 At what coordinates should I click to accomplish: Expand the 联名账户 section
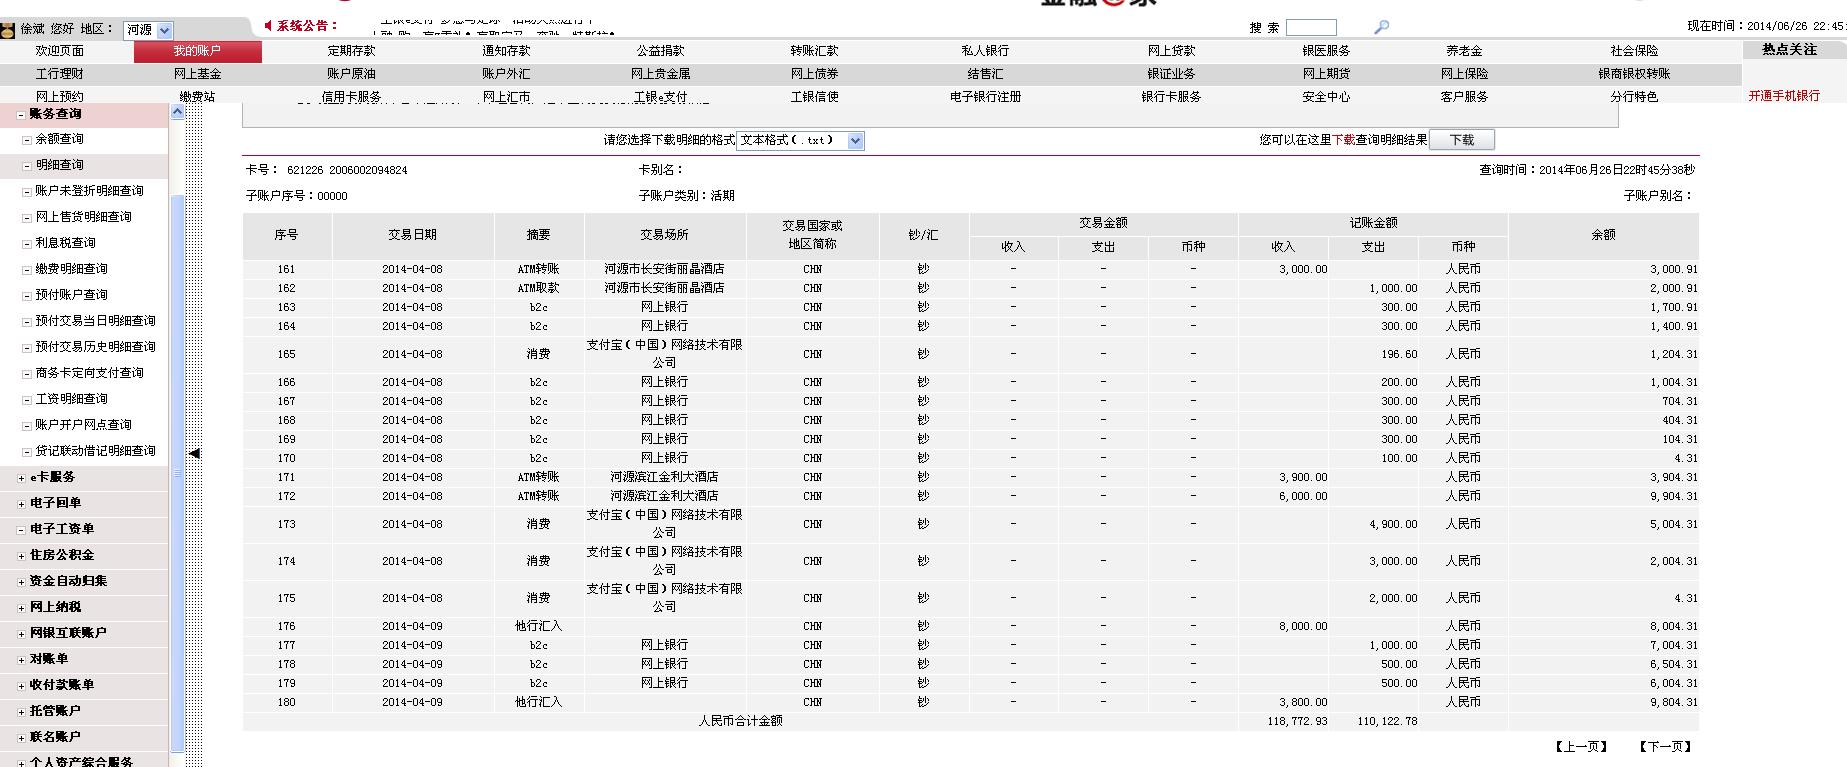pos(22,738)
